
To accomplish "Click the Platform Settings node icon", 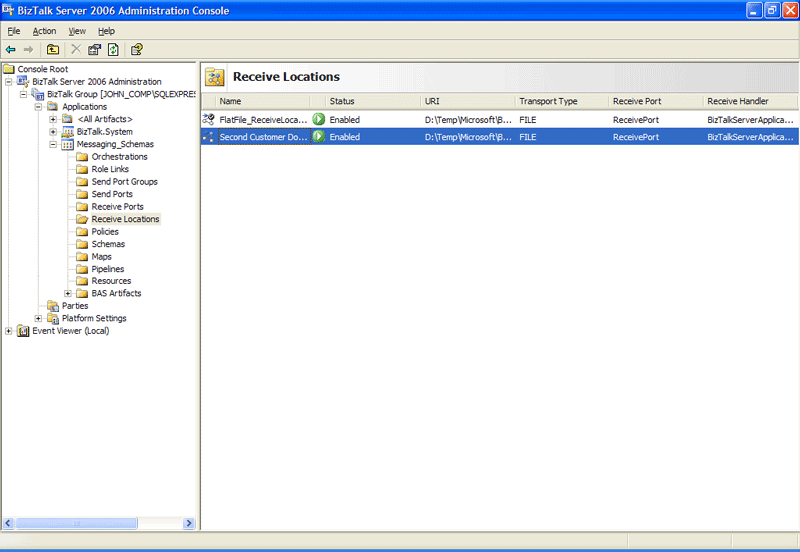I will click(53, 318).
